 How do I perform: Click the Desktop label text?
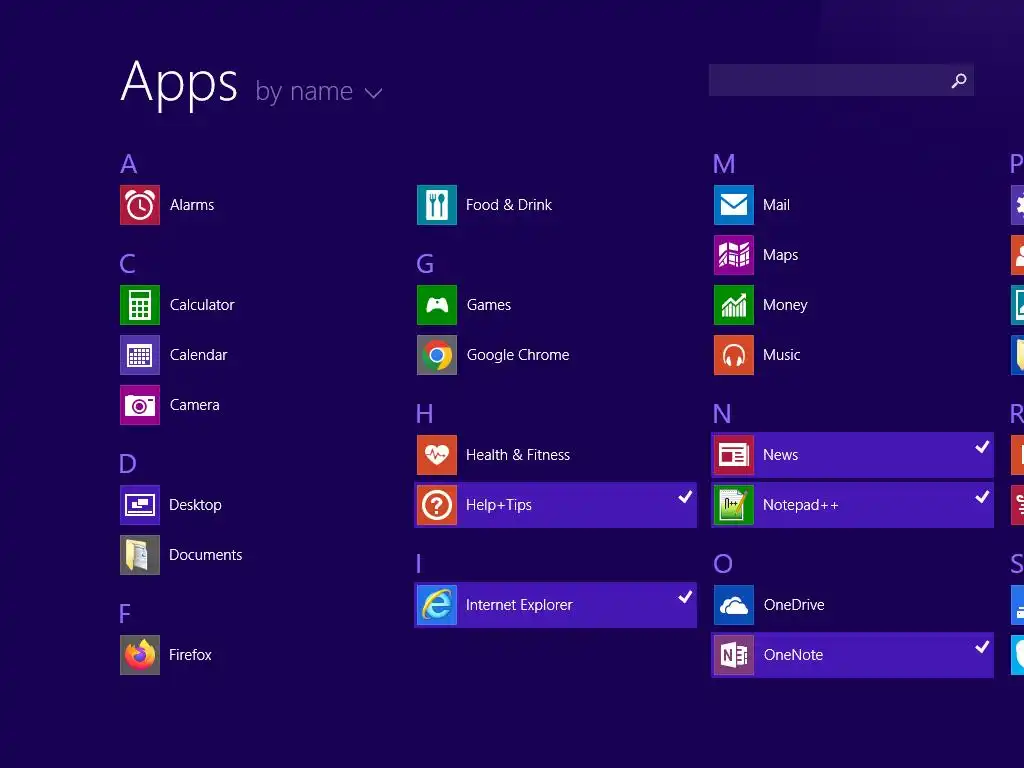pos(195,505)
